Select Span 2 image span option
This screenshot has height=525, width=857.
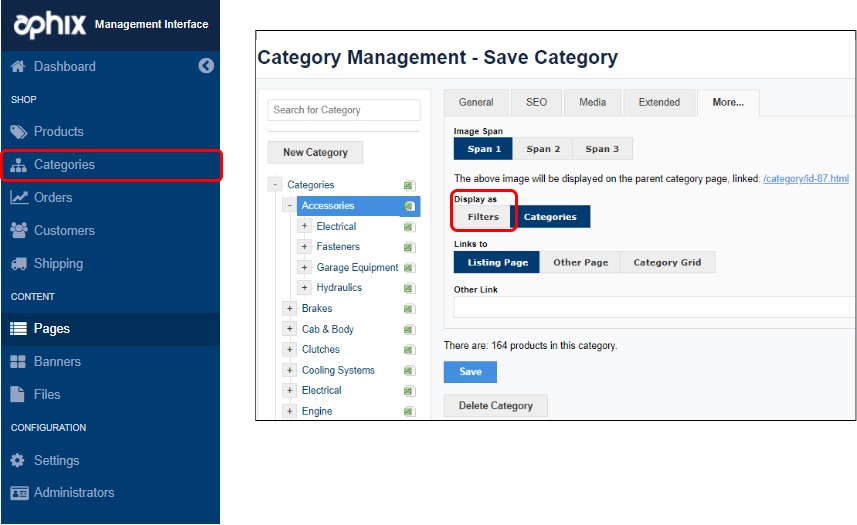coord(543,149)
